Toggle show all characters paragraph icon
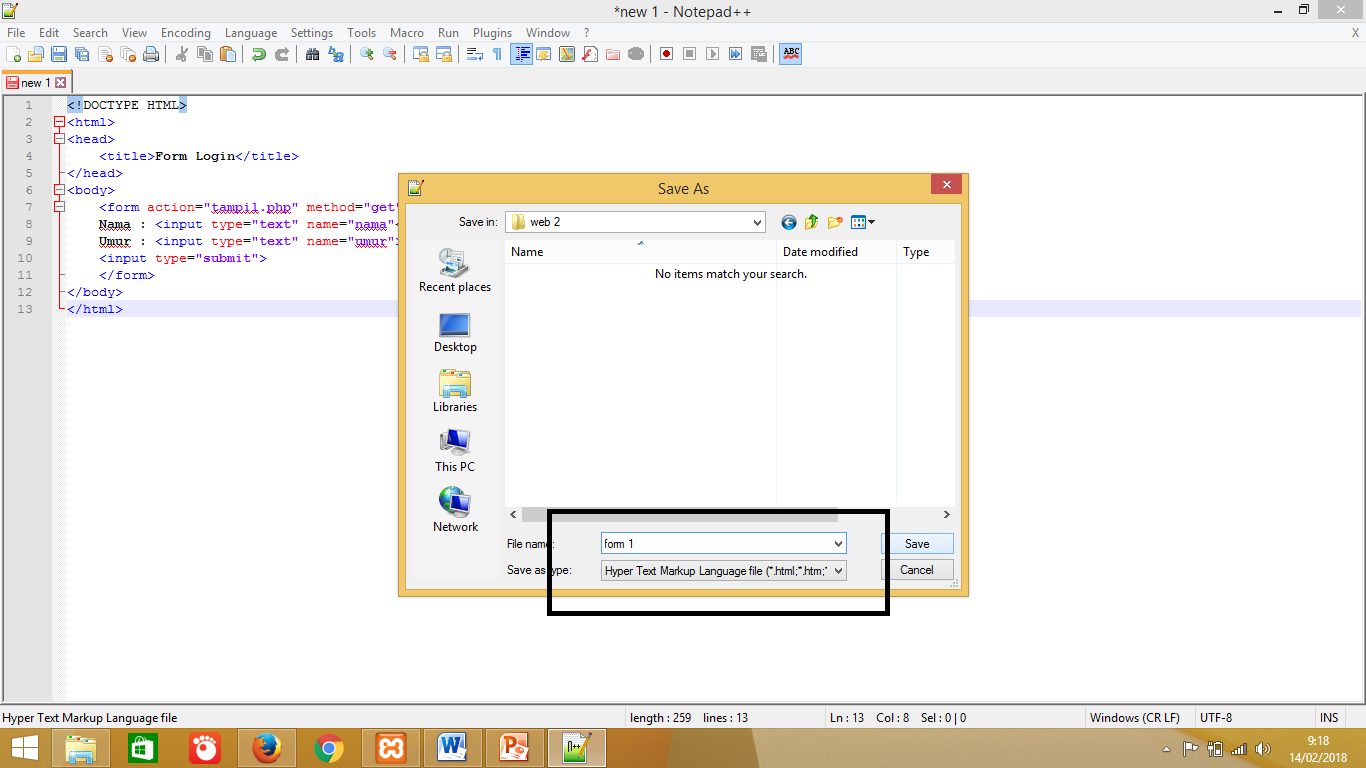This screenshot has width=1366, height=768. (x=498, y=54)
